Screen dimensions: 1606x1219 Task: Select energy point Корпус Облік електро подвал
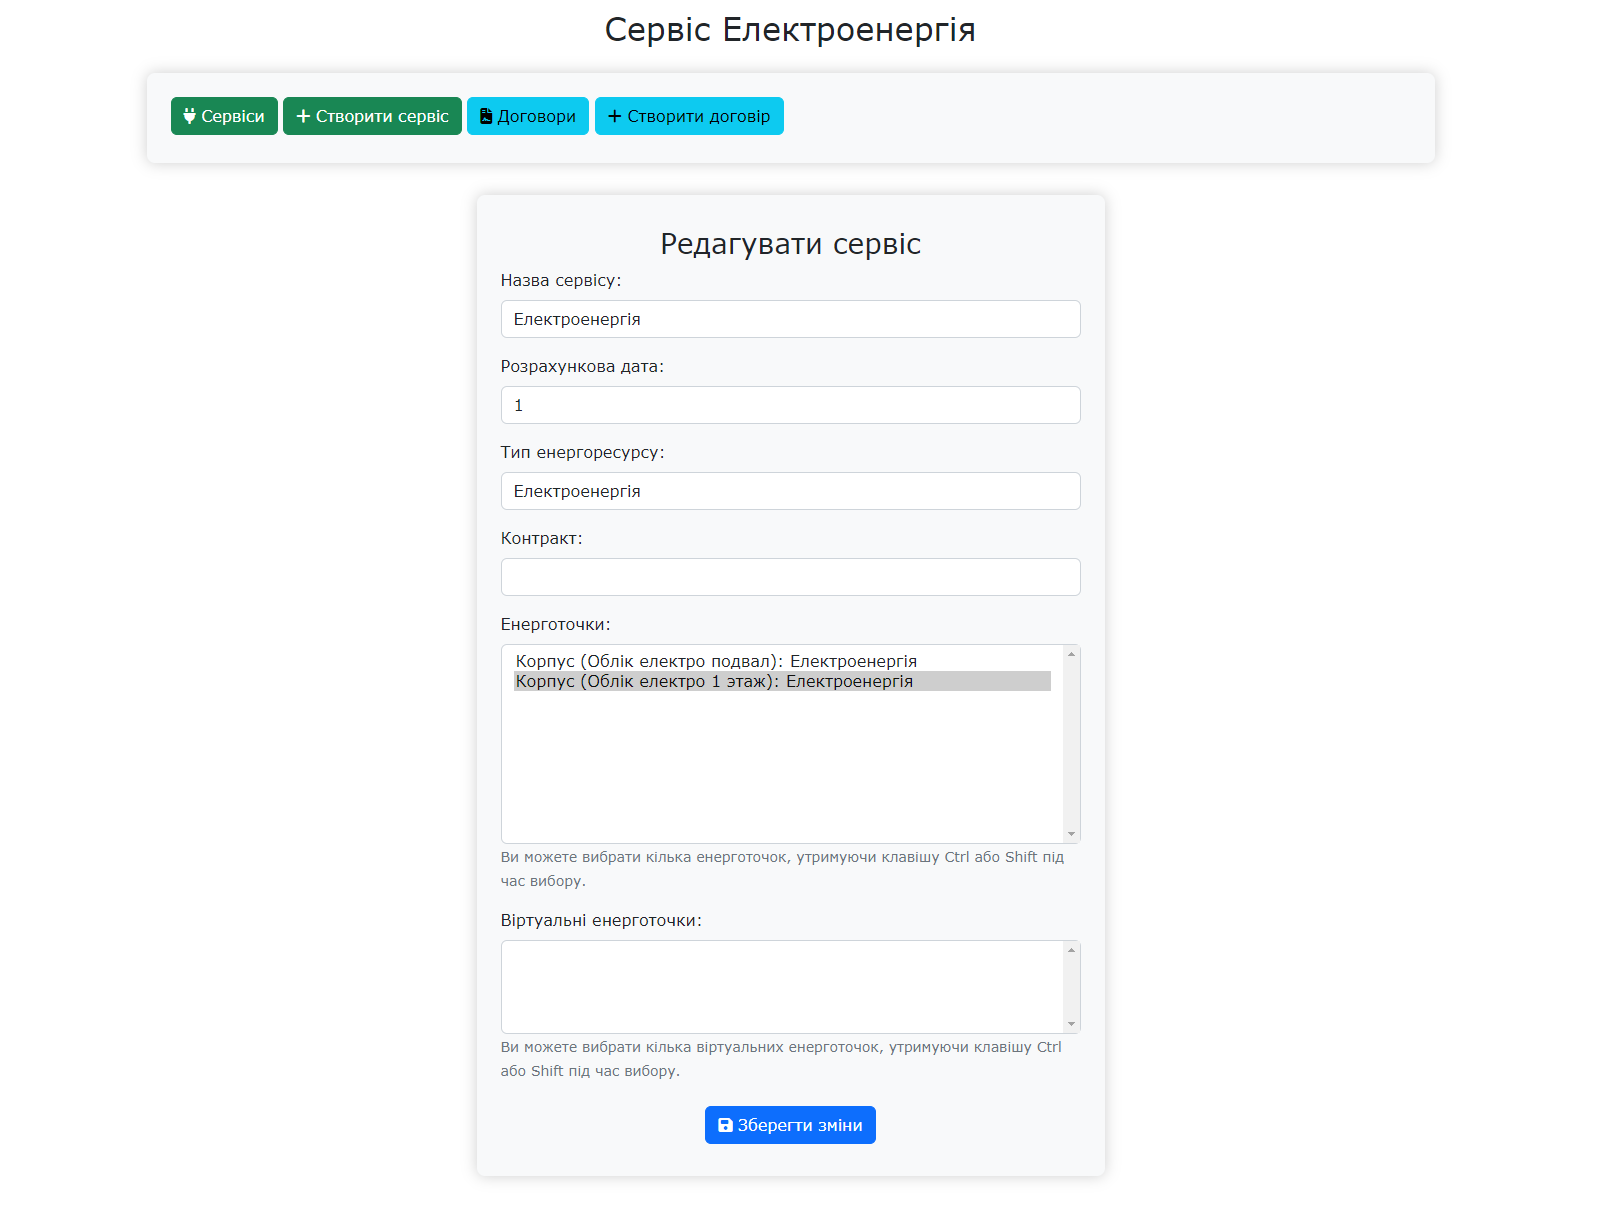pos(715,660)
